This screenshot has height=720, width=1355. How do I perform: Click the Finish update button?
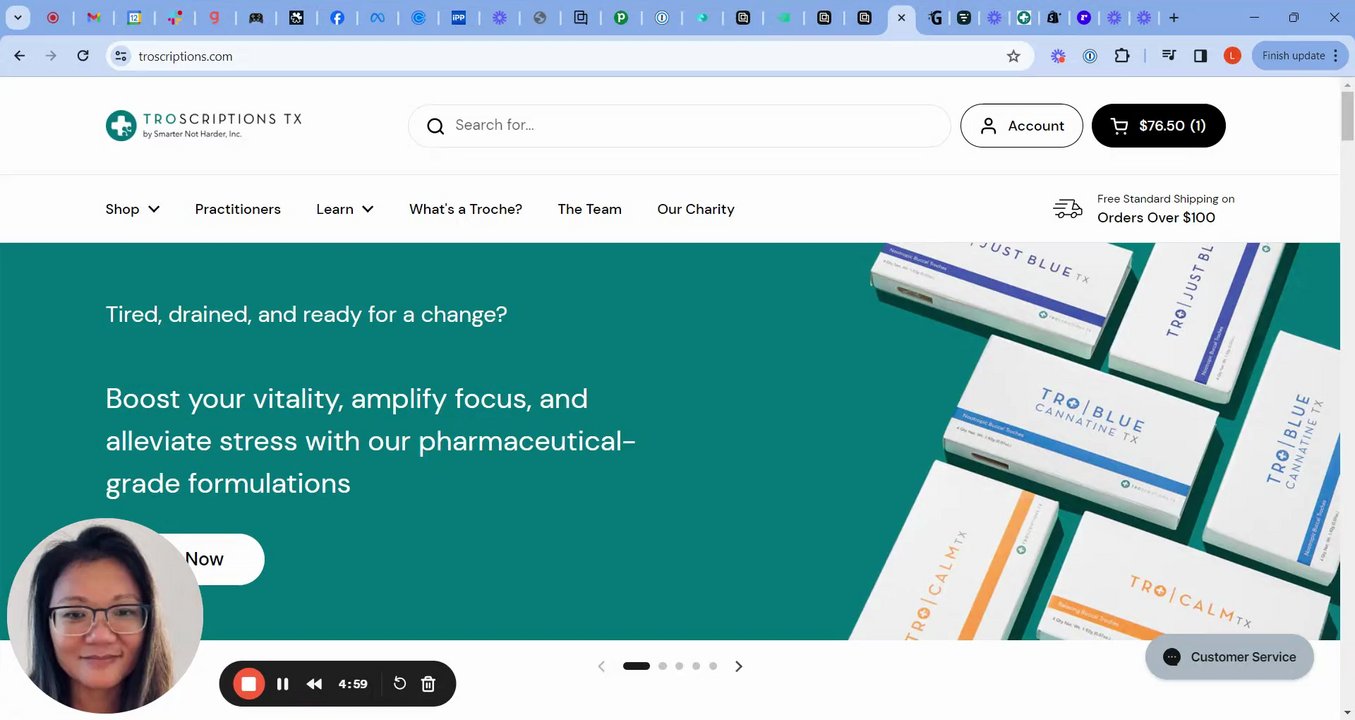pyautogui.click(x=1299, y=56)
